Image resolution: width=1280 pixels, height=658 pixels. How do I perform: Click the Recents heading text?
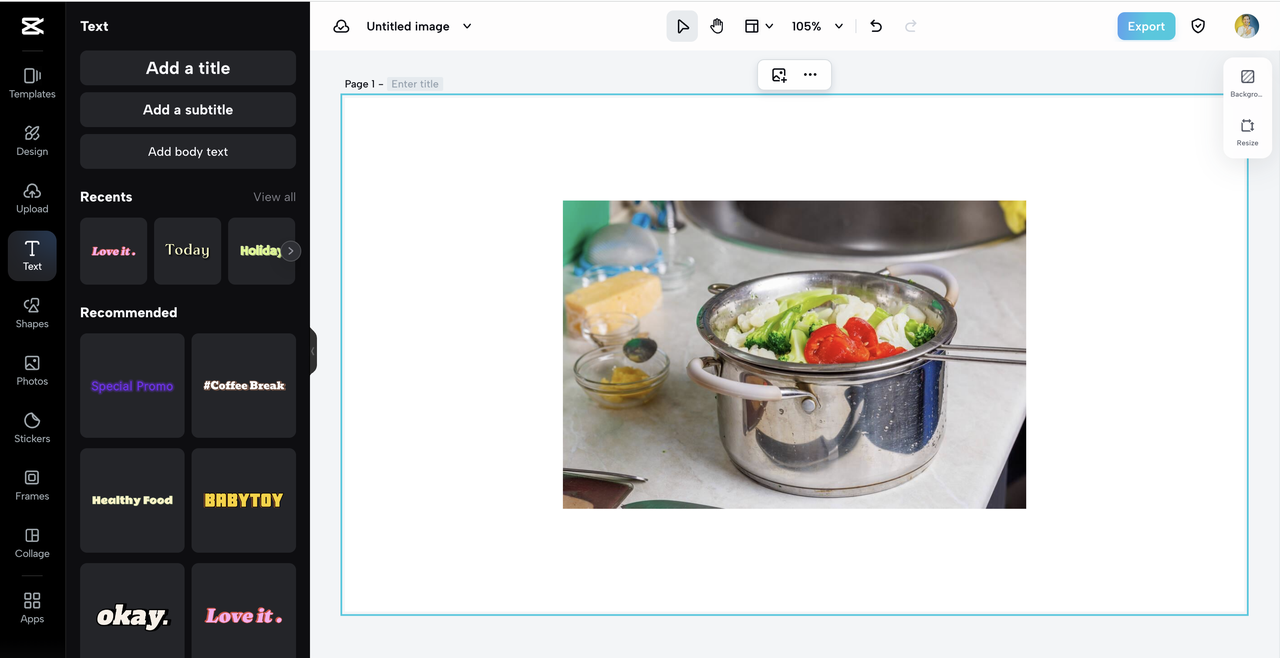106,197
